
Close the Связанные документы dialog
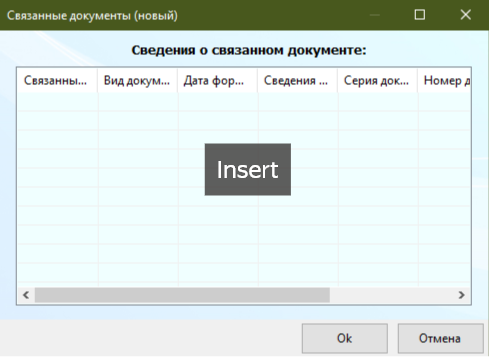click(466, 15)
